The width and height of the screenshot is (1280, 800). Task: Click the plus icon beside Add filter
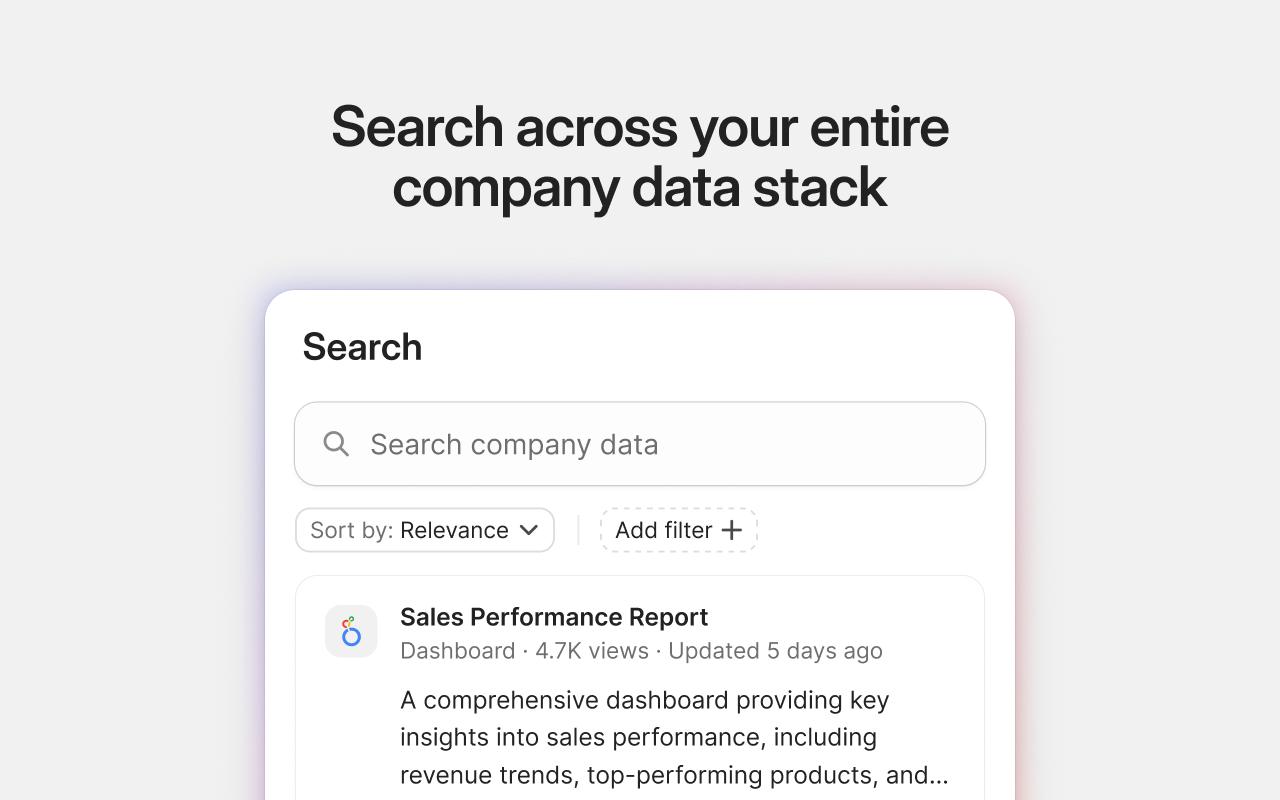click(732, 530)
